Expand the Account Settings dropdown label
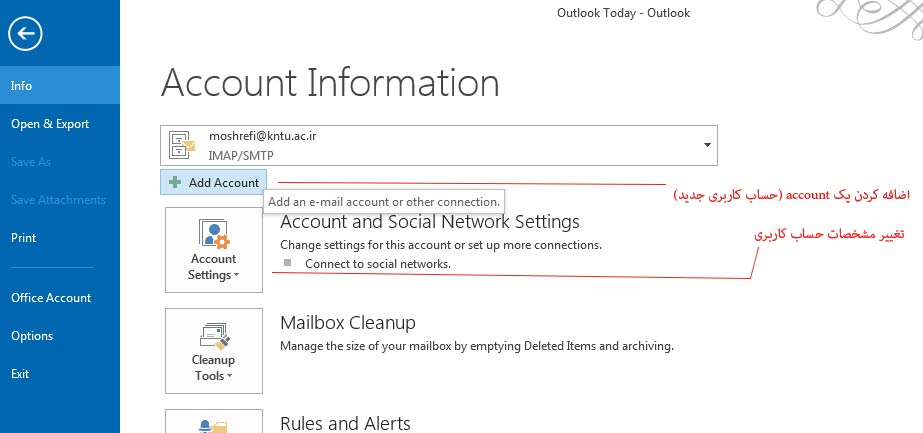Image resolution: width=923 pixels, height=433 pixels. coord(213,267)
